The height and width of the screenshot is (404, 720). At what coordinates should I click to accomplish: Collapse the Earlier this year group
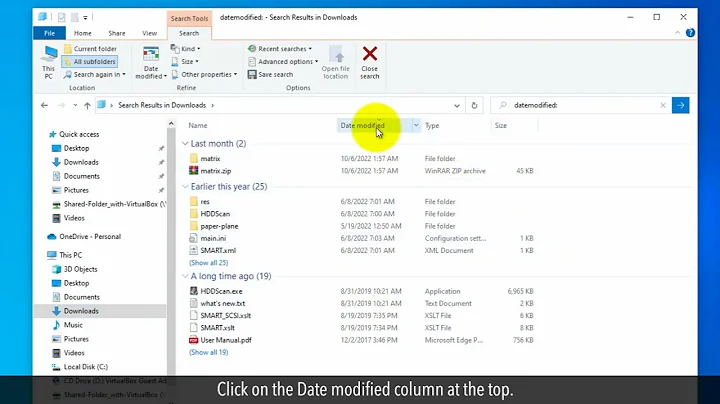[185, 187]
